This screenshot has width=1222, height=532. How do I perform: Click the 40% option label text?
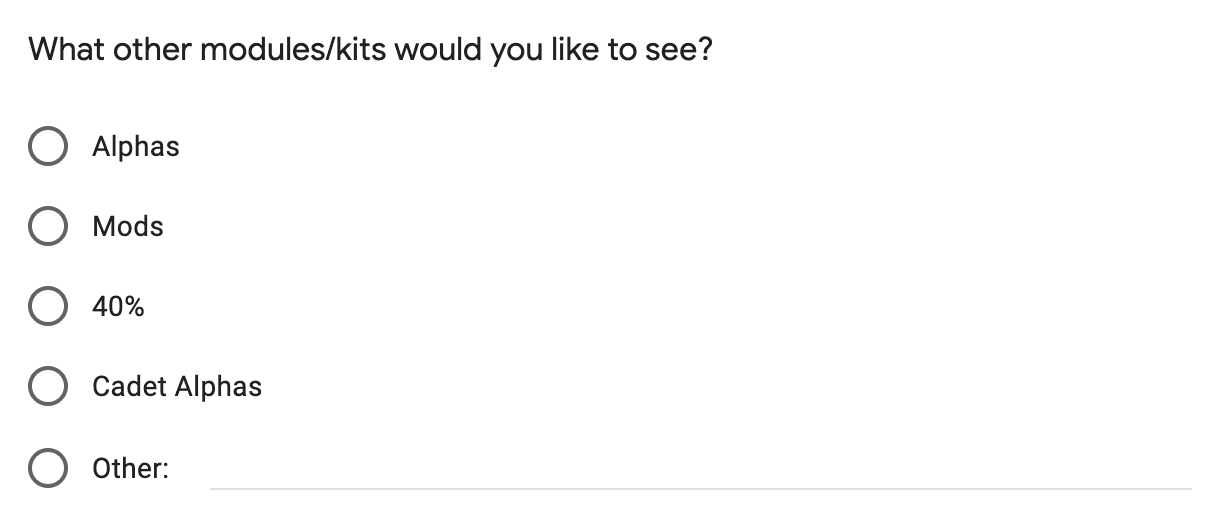click(118, 307)
